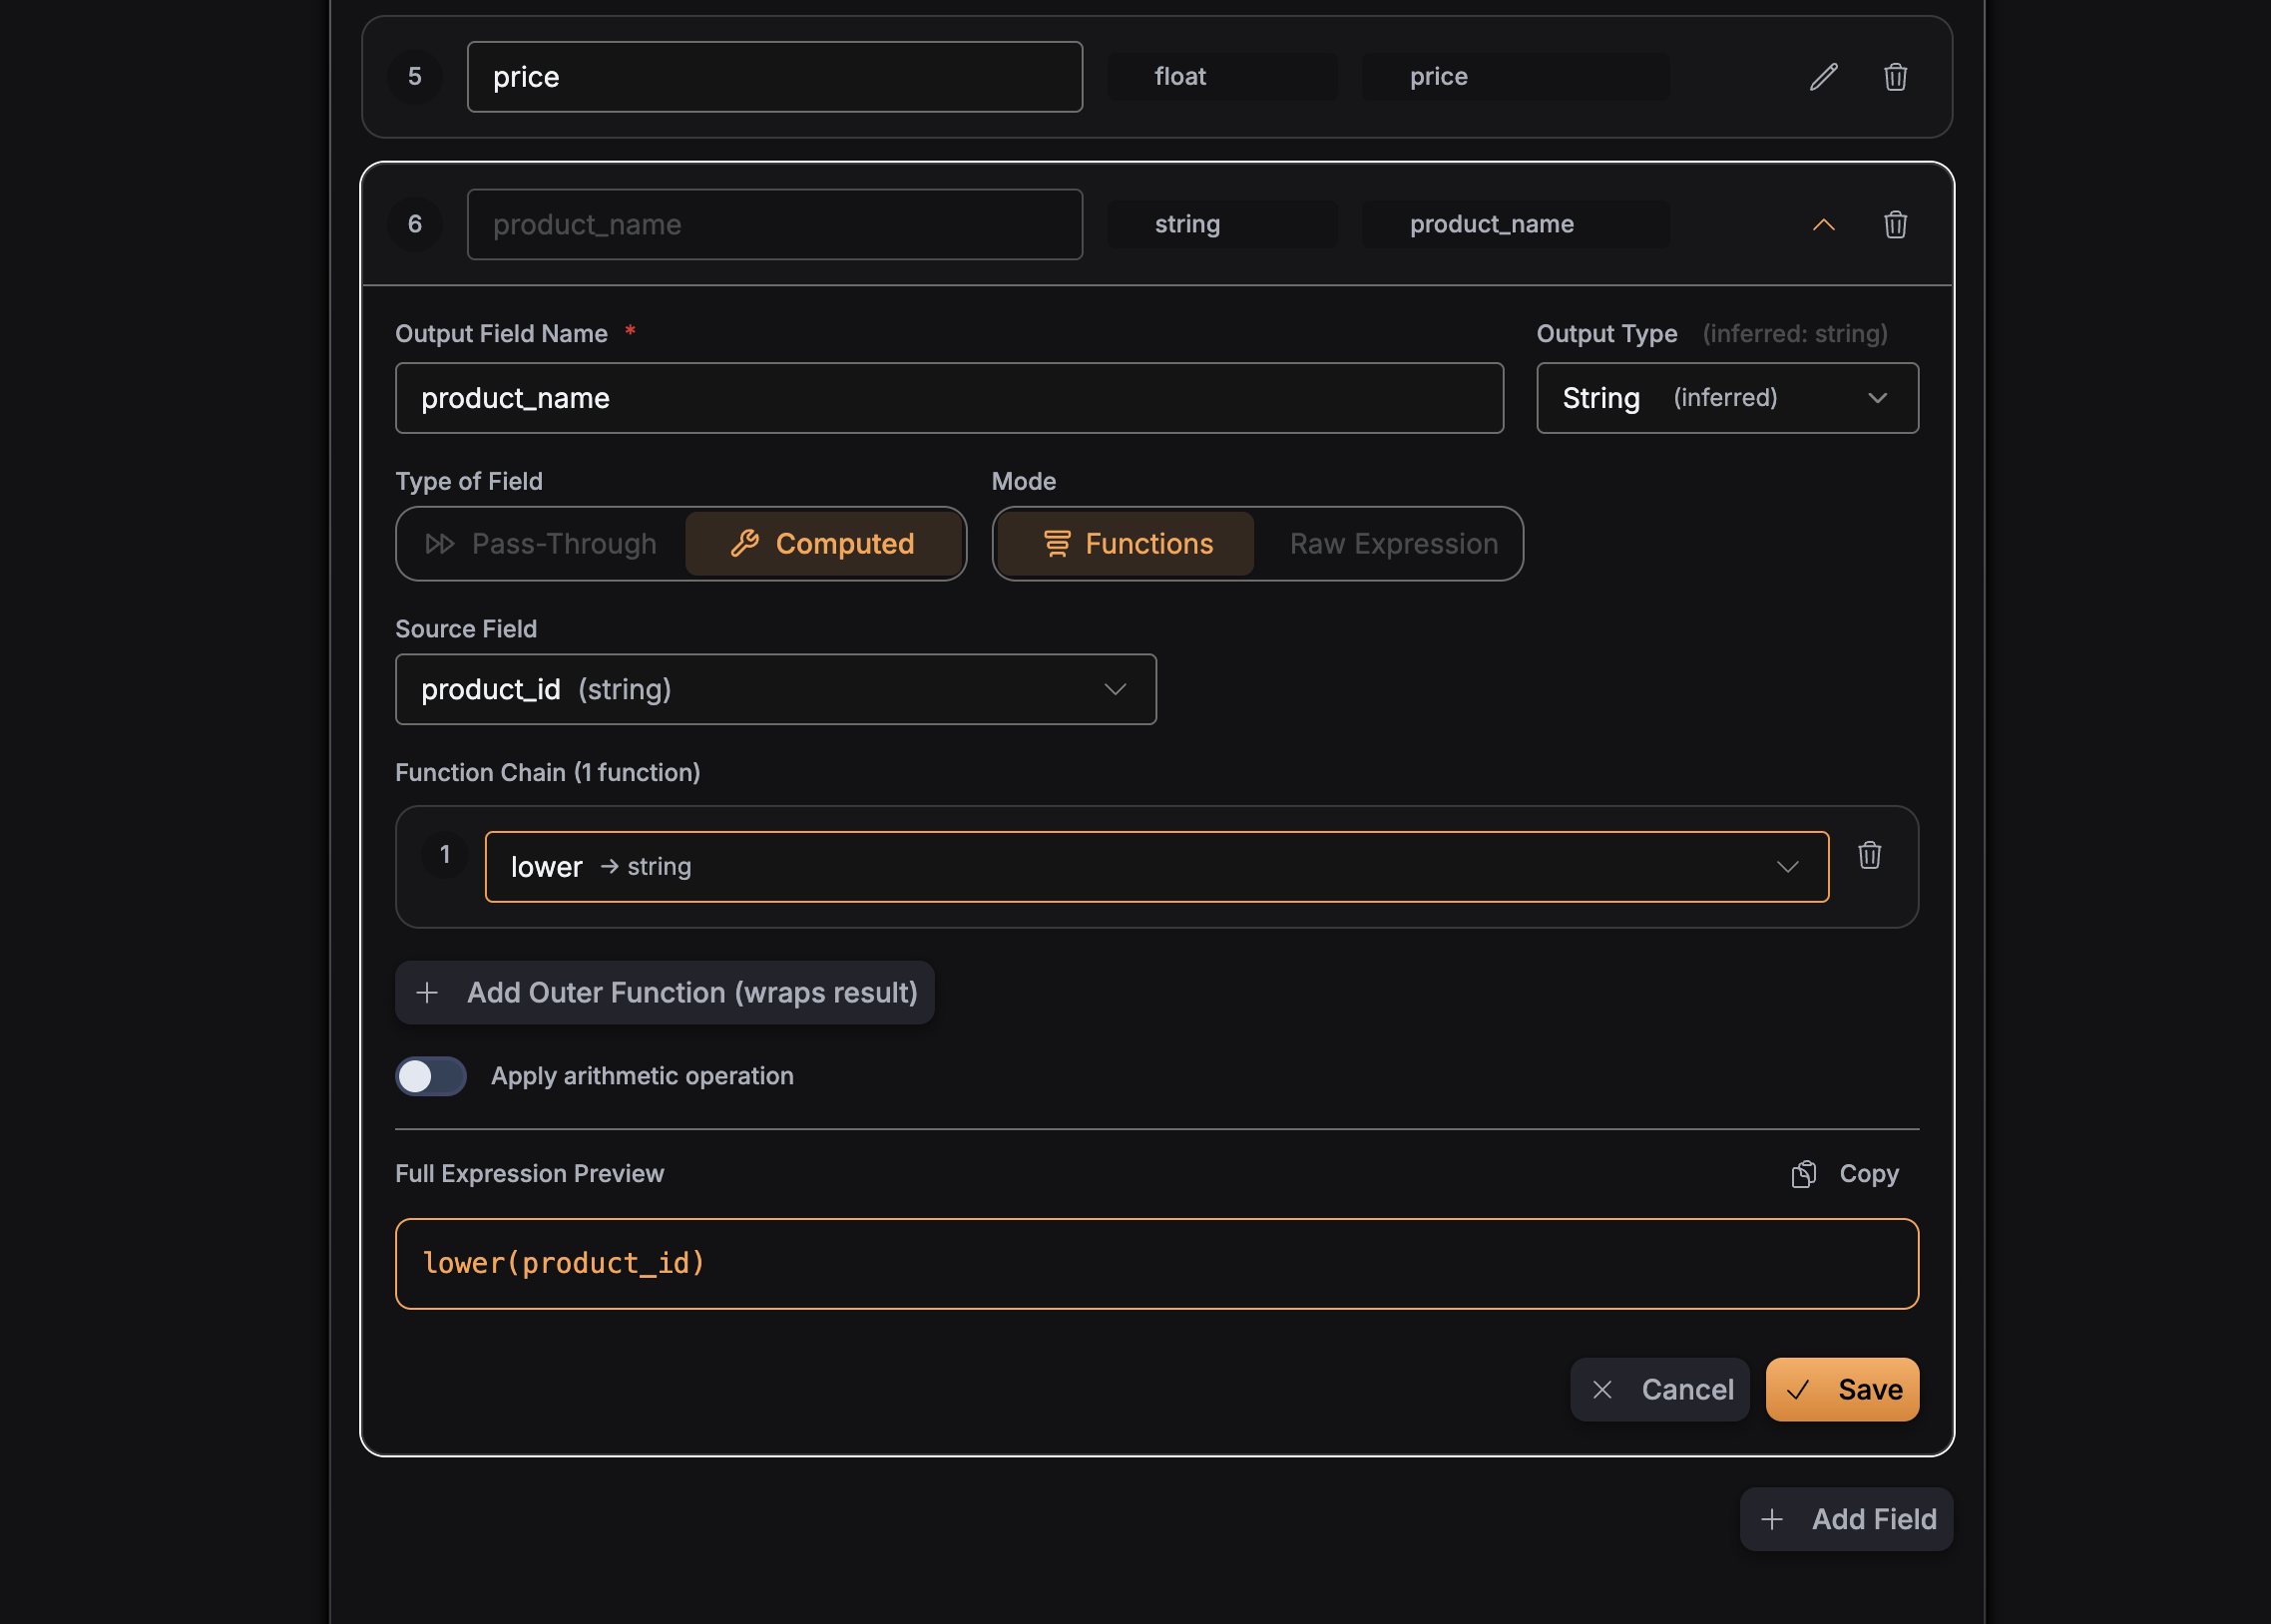The width and height of the screenshot is (2271, 1624).
Task: Toggle Apply arithmetic operation switch
Action: (431, 1076)
